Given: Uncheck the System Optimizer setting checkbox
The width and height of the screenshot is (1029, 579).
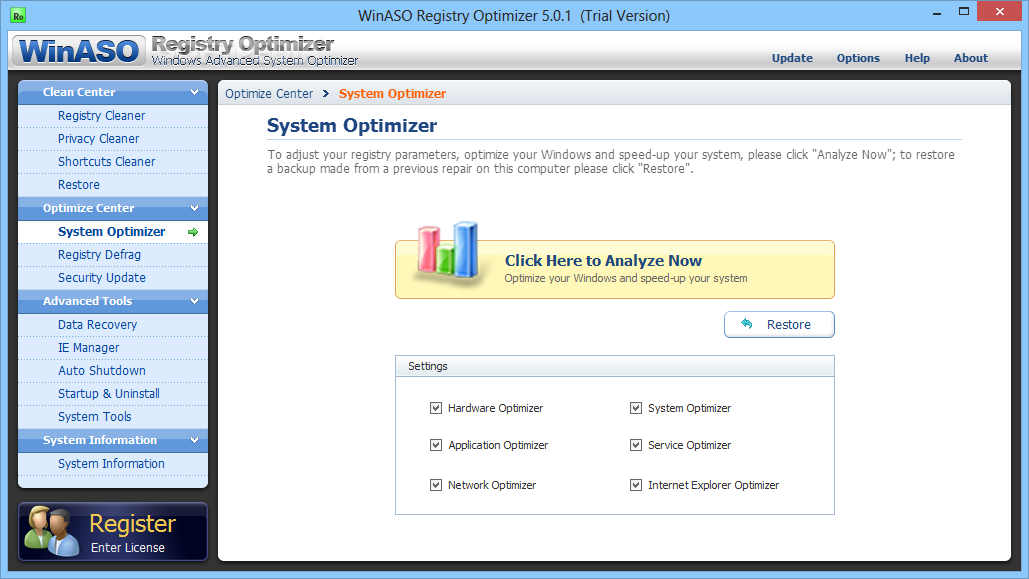Looking at the screenshot, I should (636, 408).
